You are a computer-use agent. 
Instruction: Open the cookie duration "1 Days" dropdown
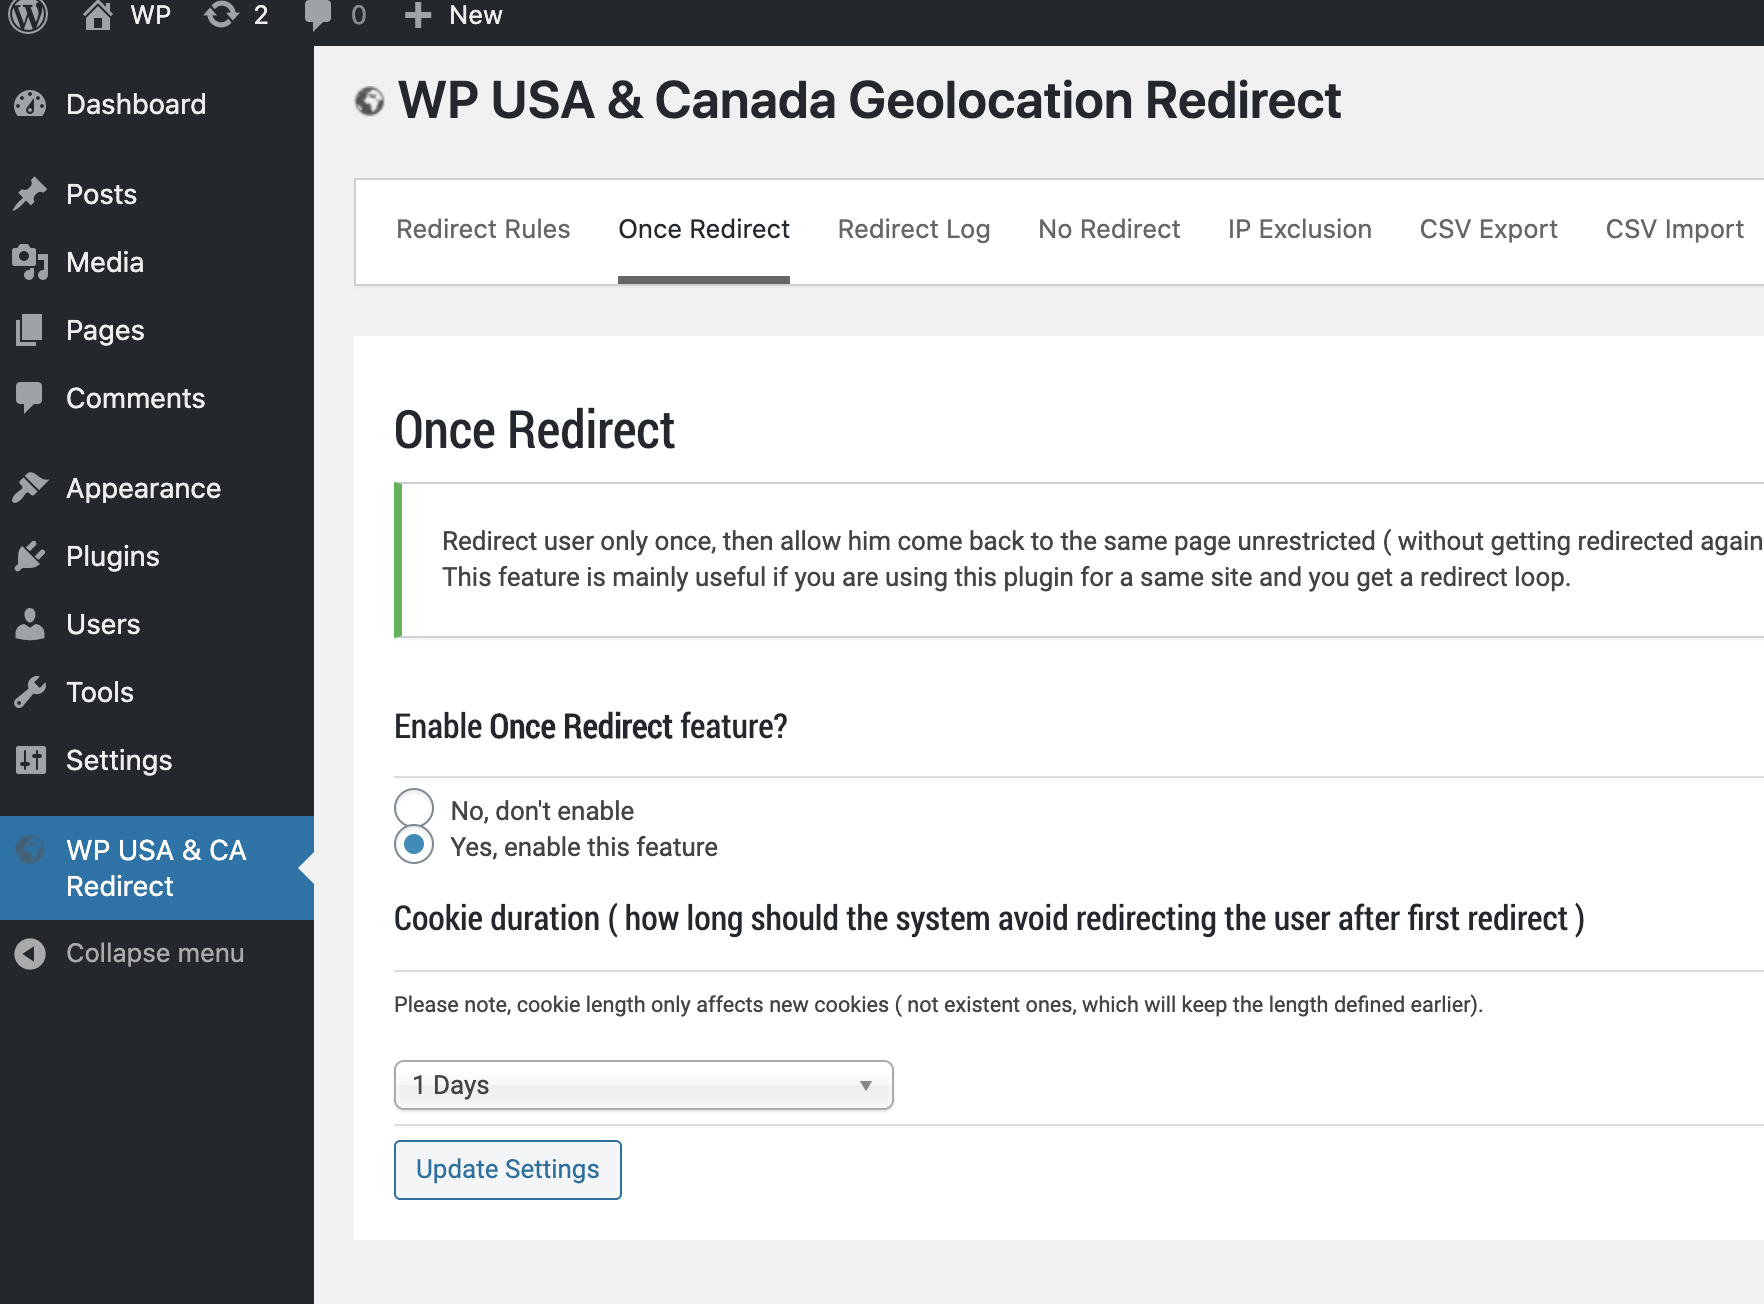coord(643,1085)
